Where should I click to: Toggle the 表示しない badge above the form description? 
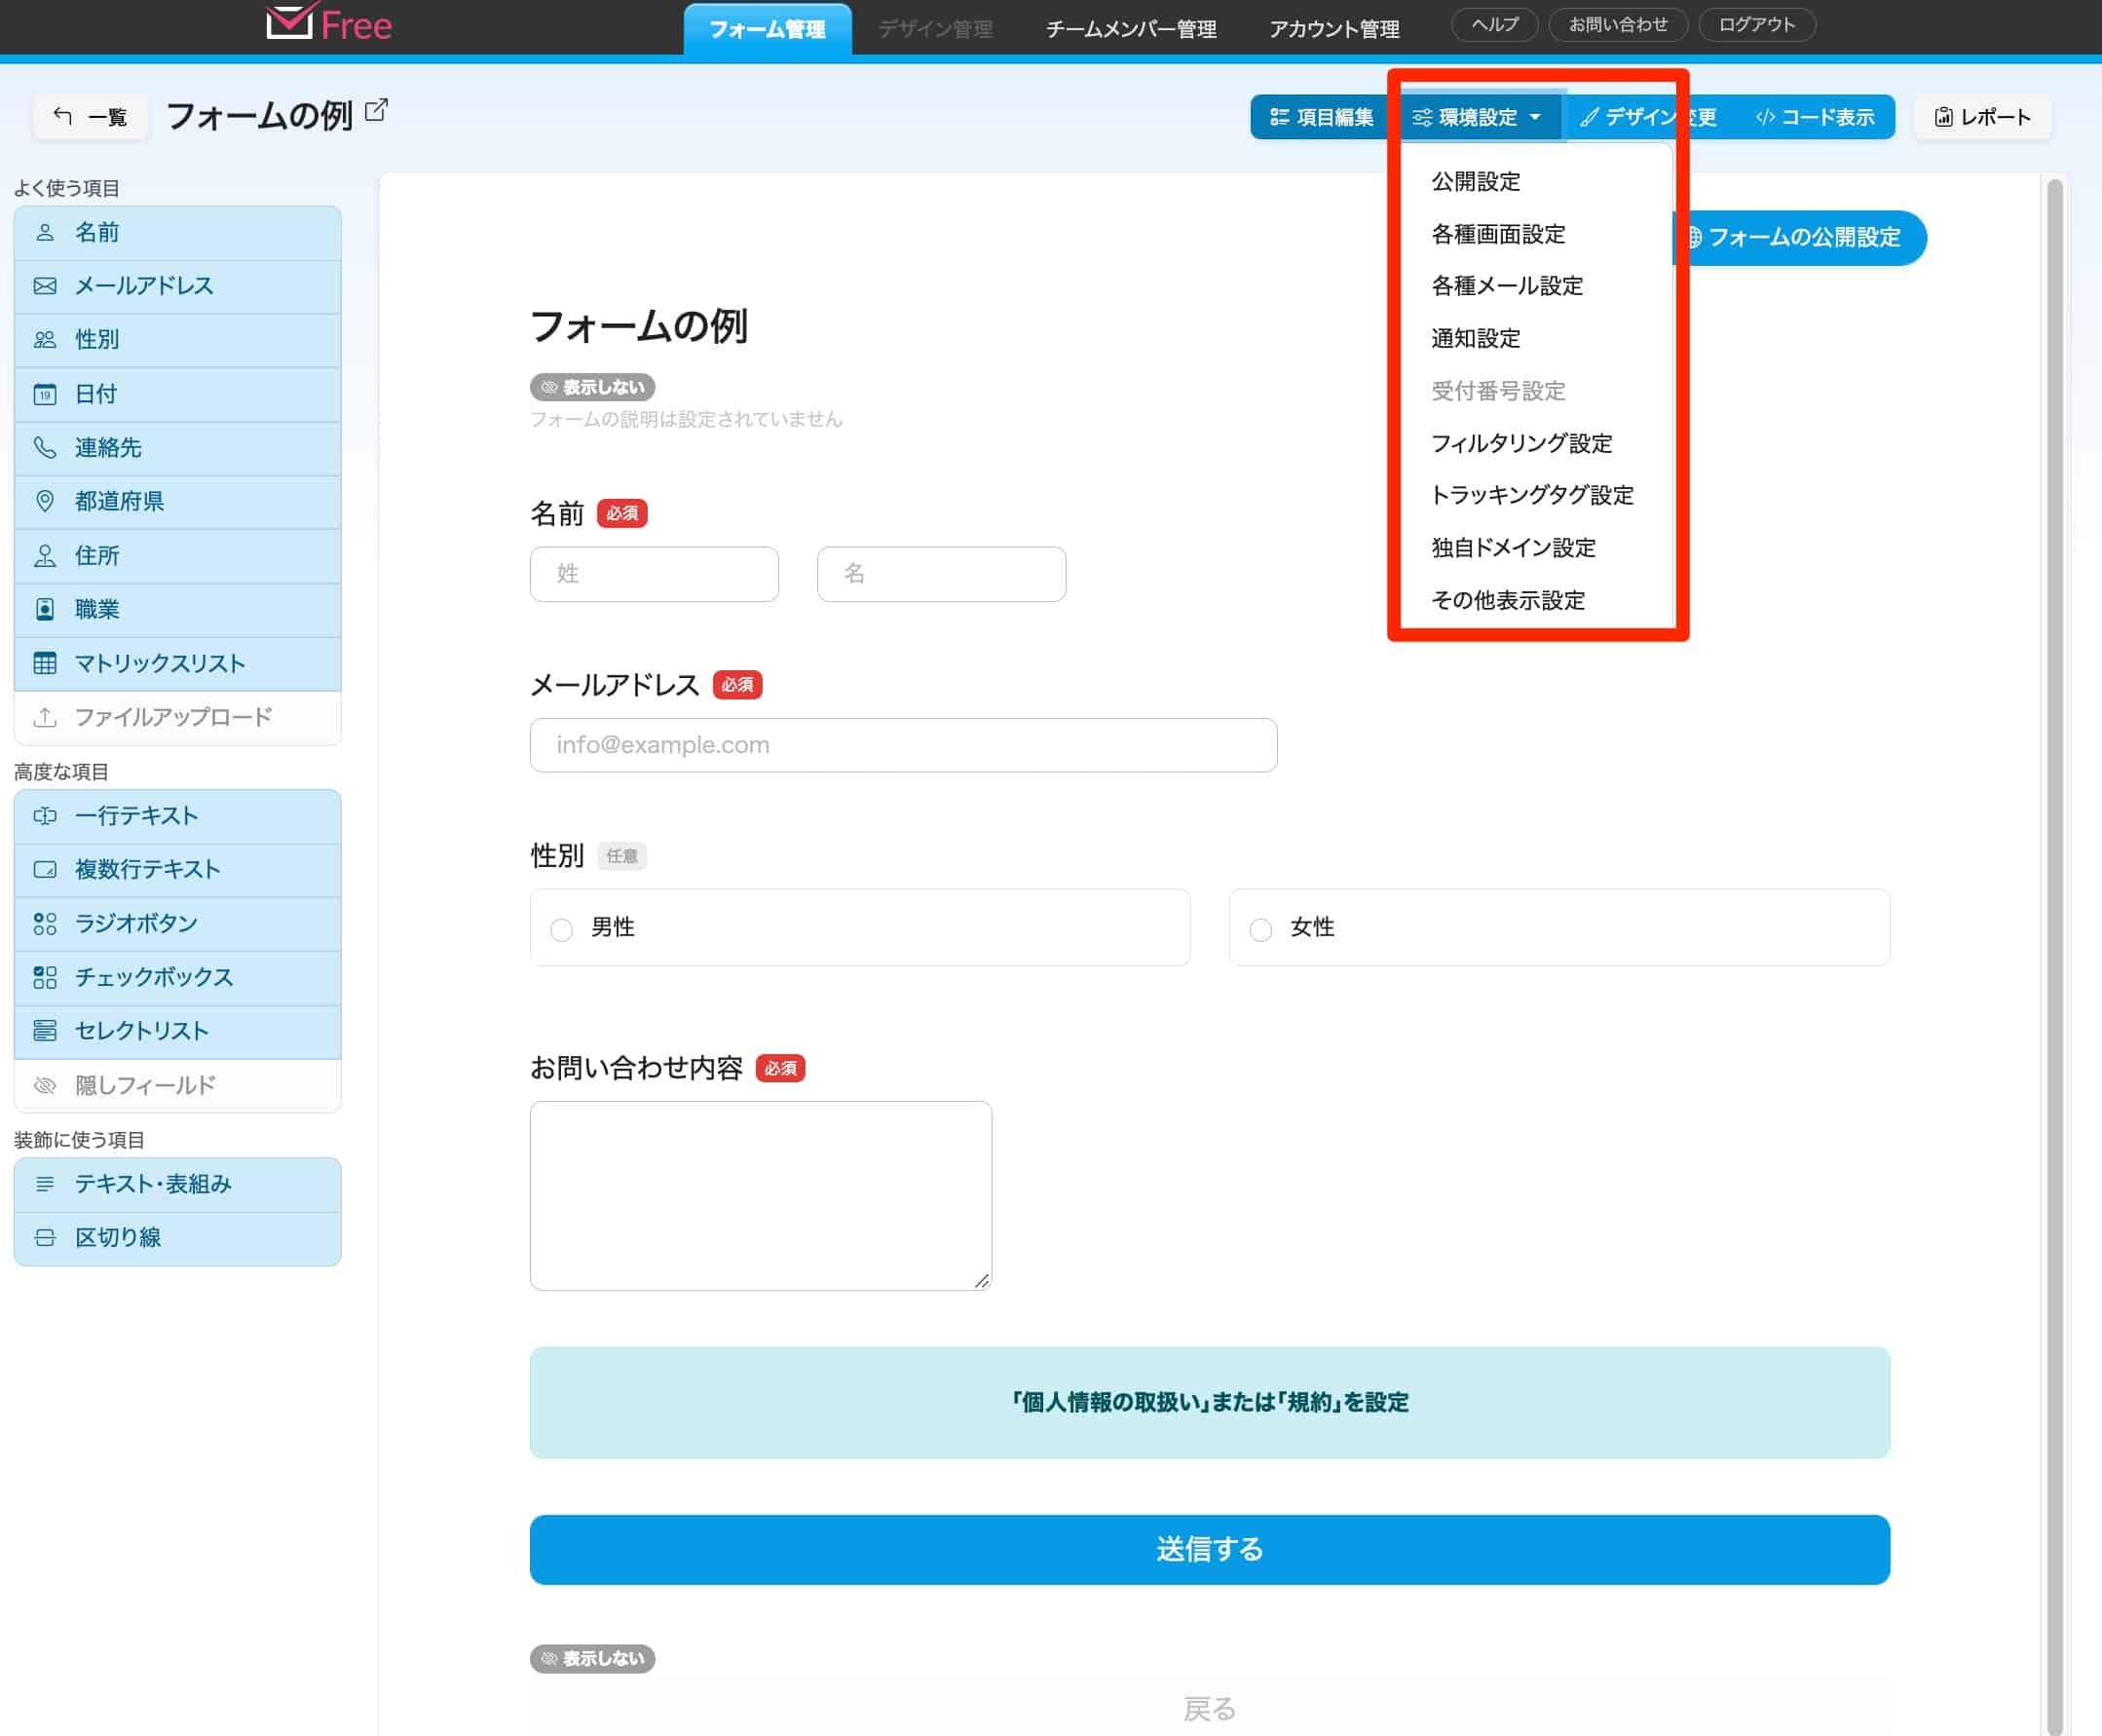(x=592, y=387)
